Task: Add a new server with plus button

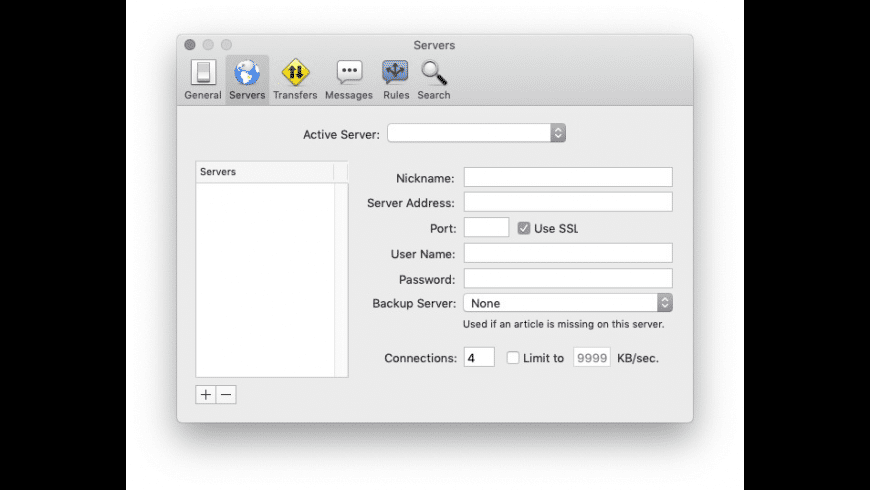Action: click(206, 395)
